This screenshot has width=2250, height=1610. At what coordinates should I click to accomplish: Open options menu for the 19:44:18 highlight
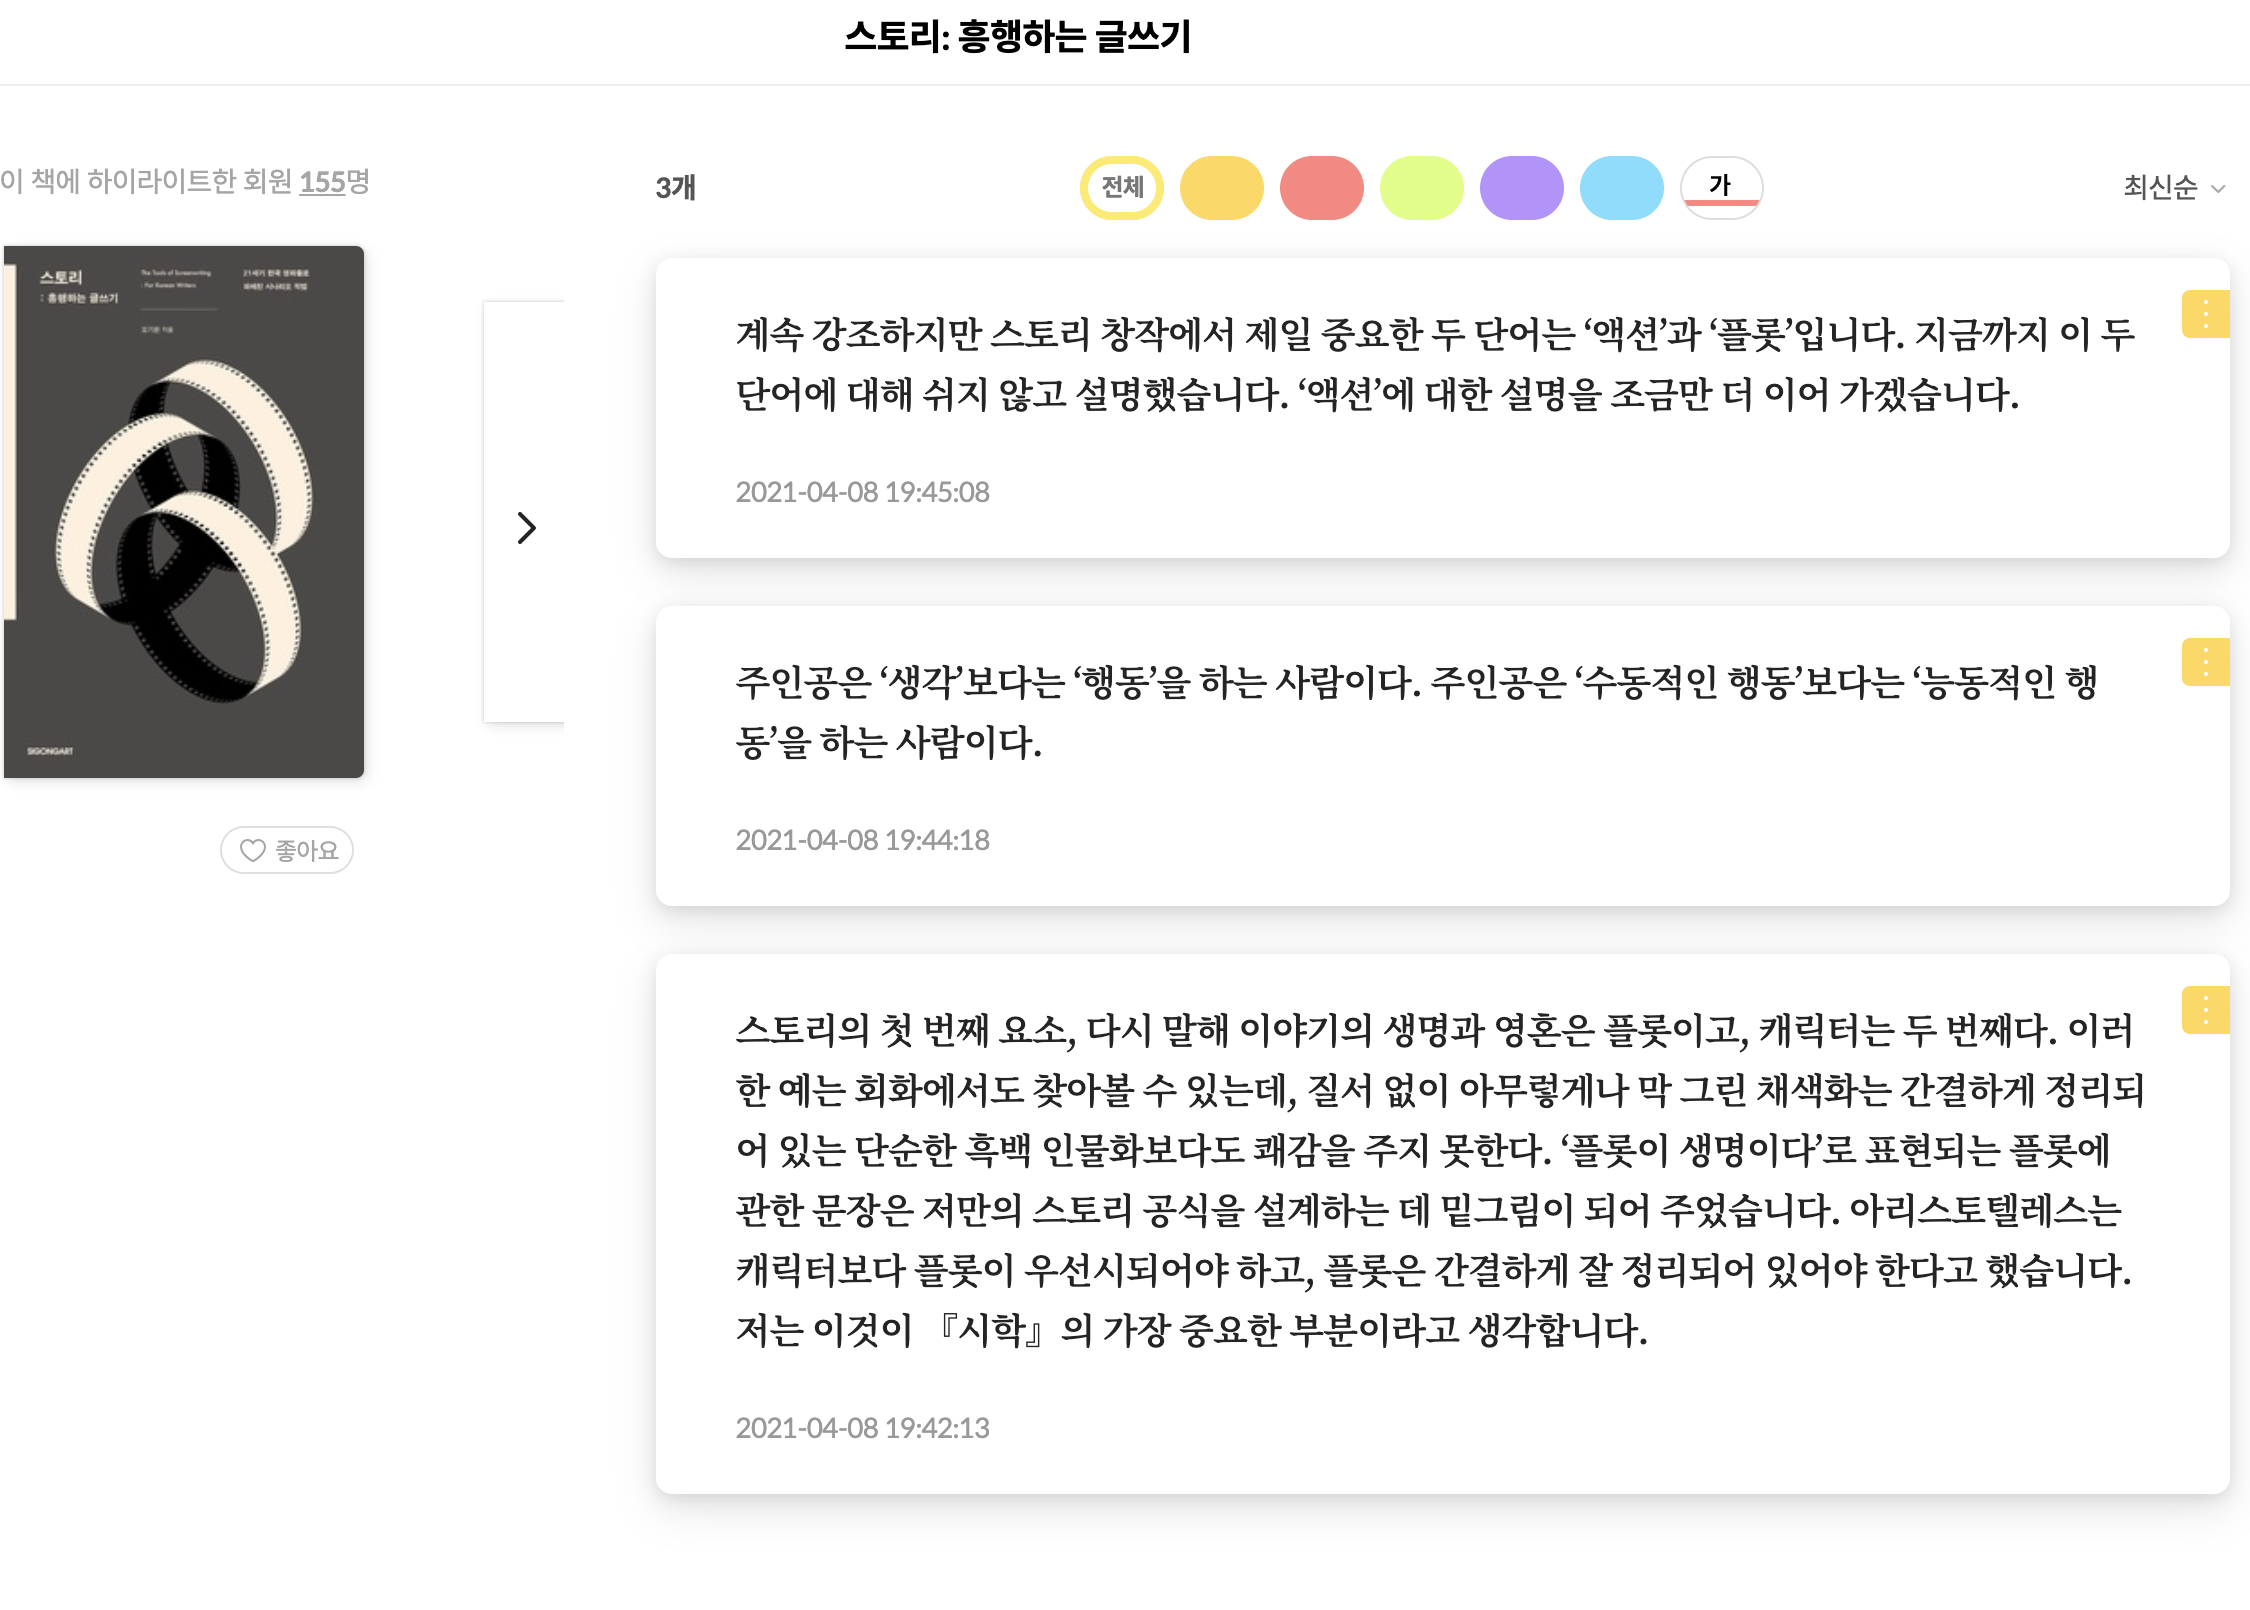[2205, 662]
